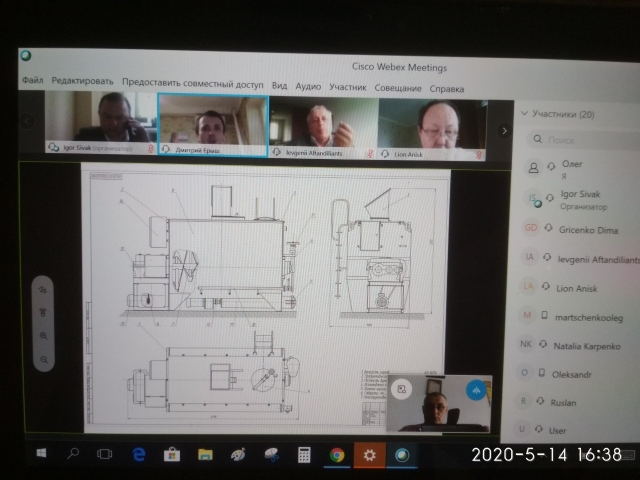Image resolution: width=640 pixels, height=480 pixels.
Task: Click the phone icon beside martschenkooleg
Action: (544, 315)
